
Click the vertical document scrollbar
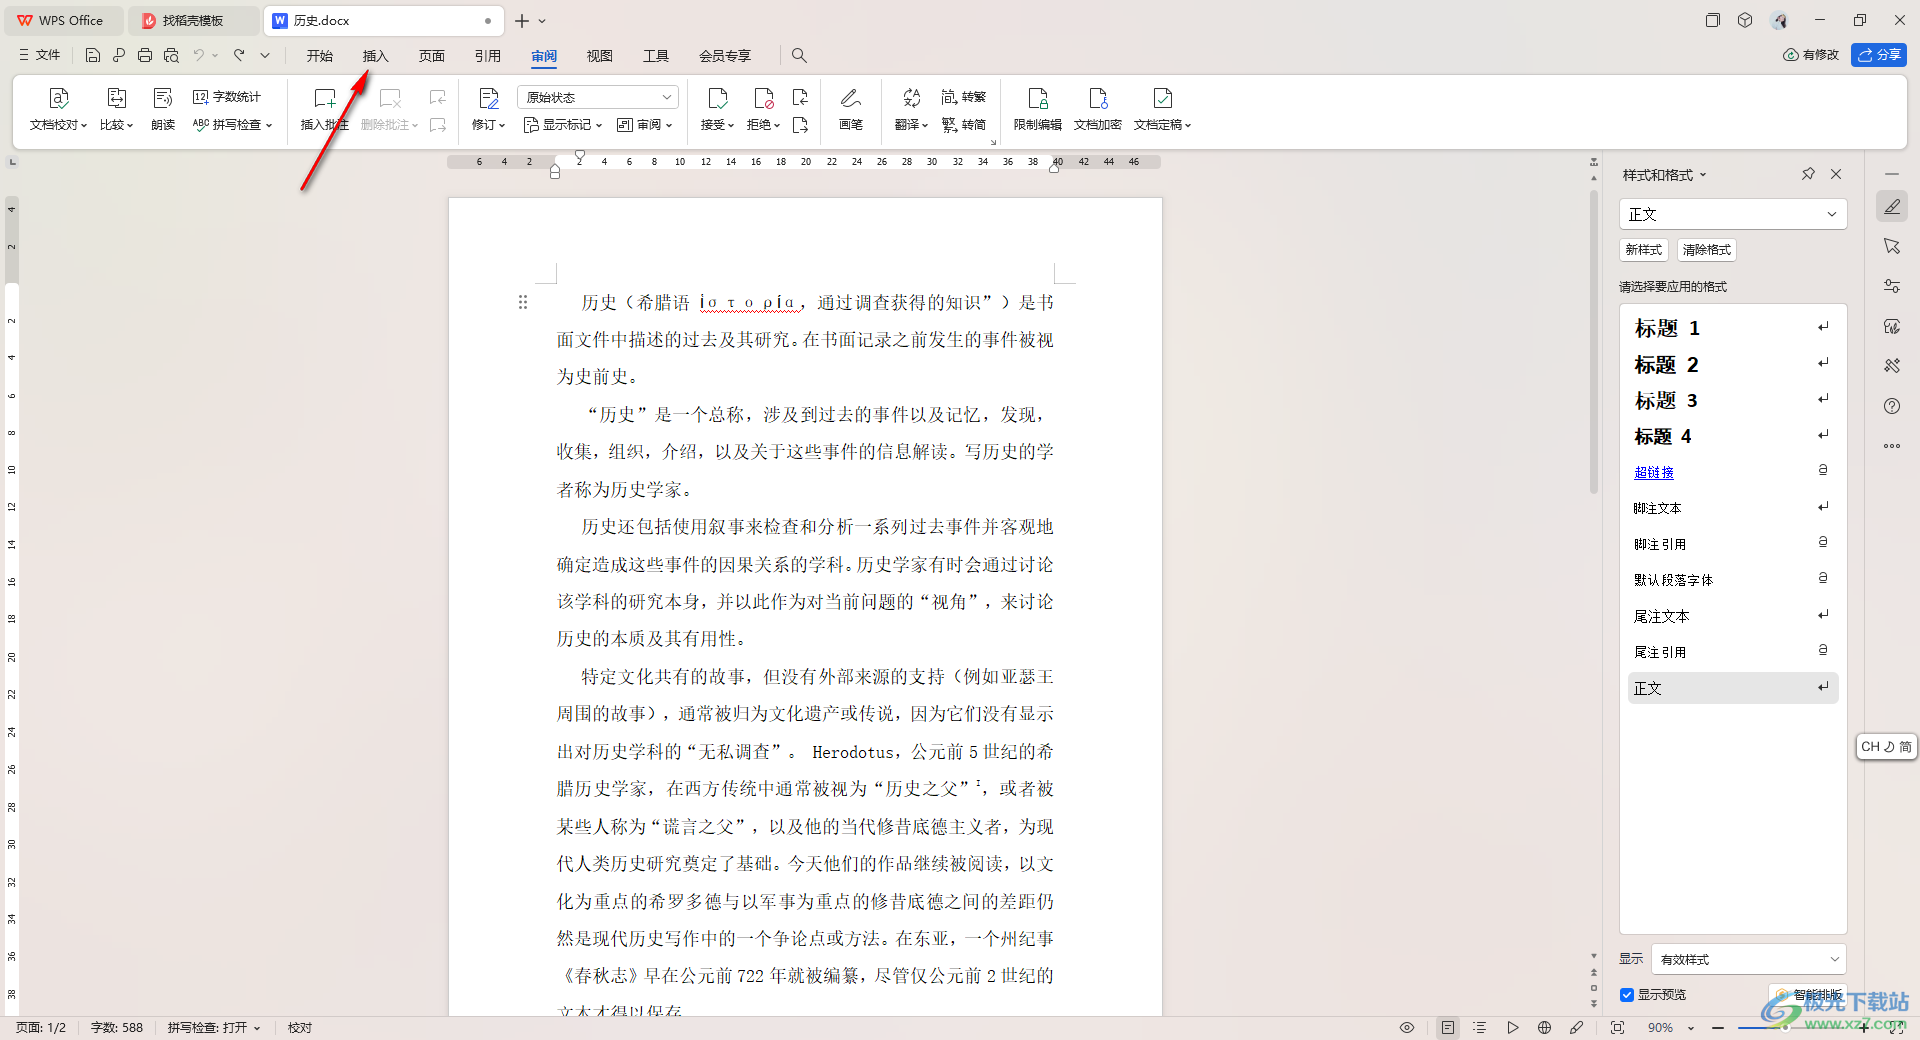[x=1594, y=340]
